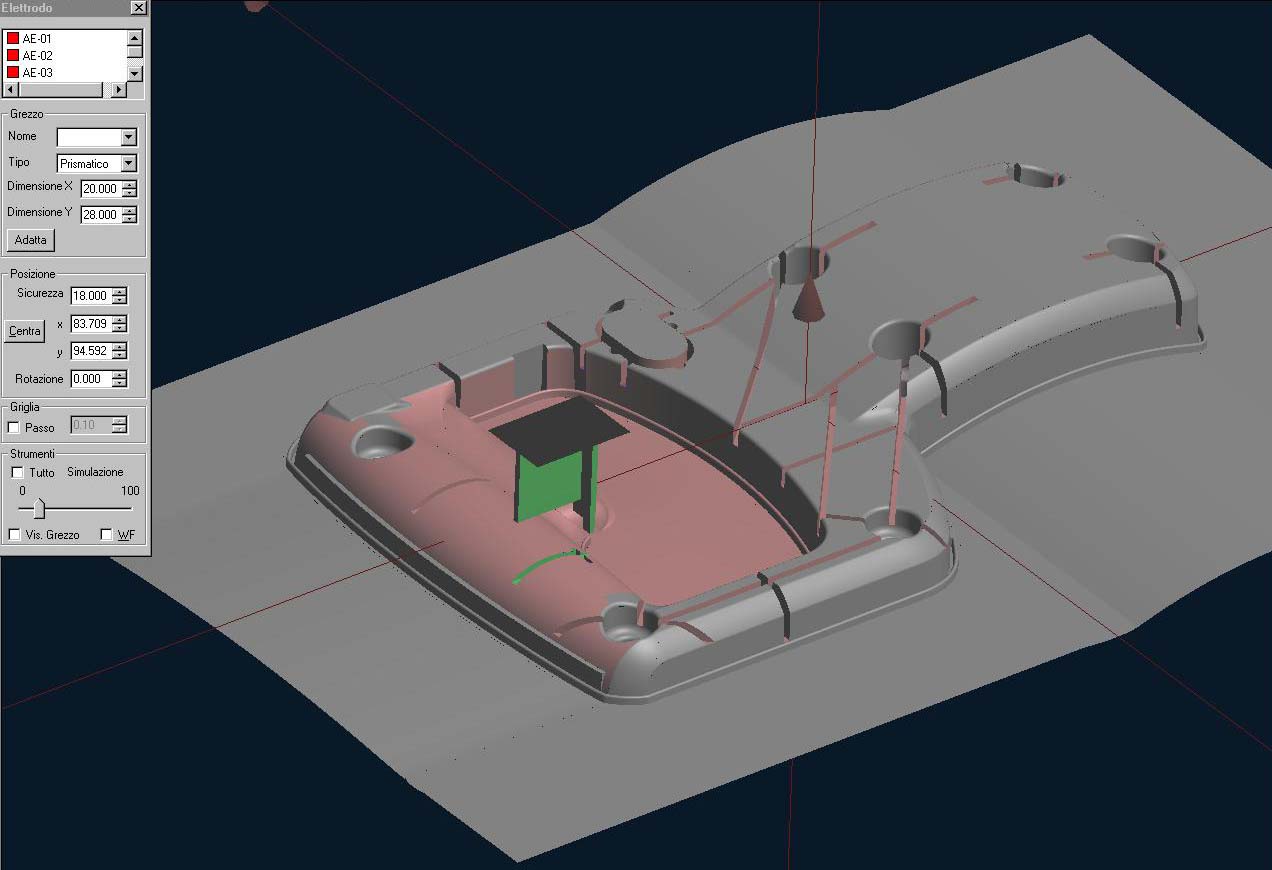Select the AE-03 electrode entry
The height and width of the screenshot is (870, 1272).
[37, 73]
